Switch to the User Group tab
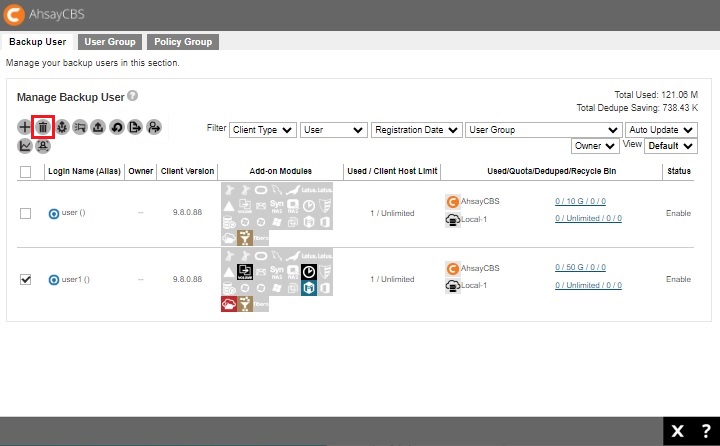 (110, 42)
